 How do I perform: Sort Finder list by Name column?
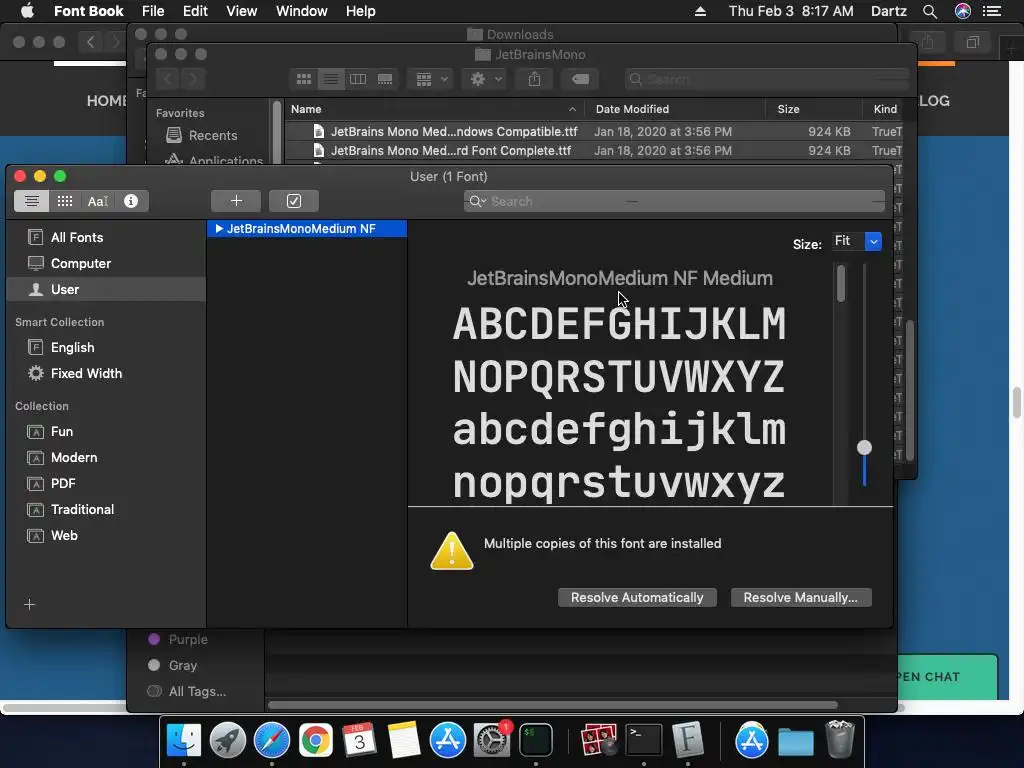[x=434, y=109]
